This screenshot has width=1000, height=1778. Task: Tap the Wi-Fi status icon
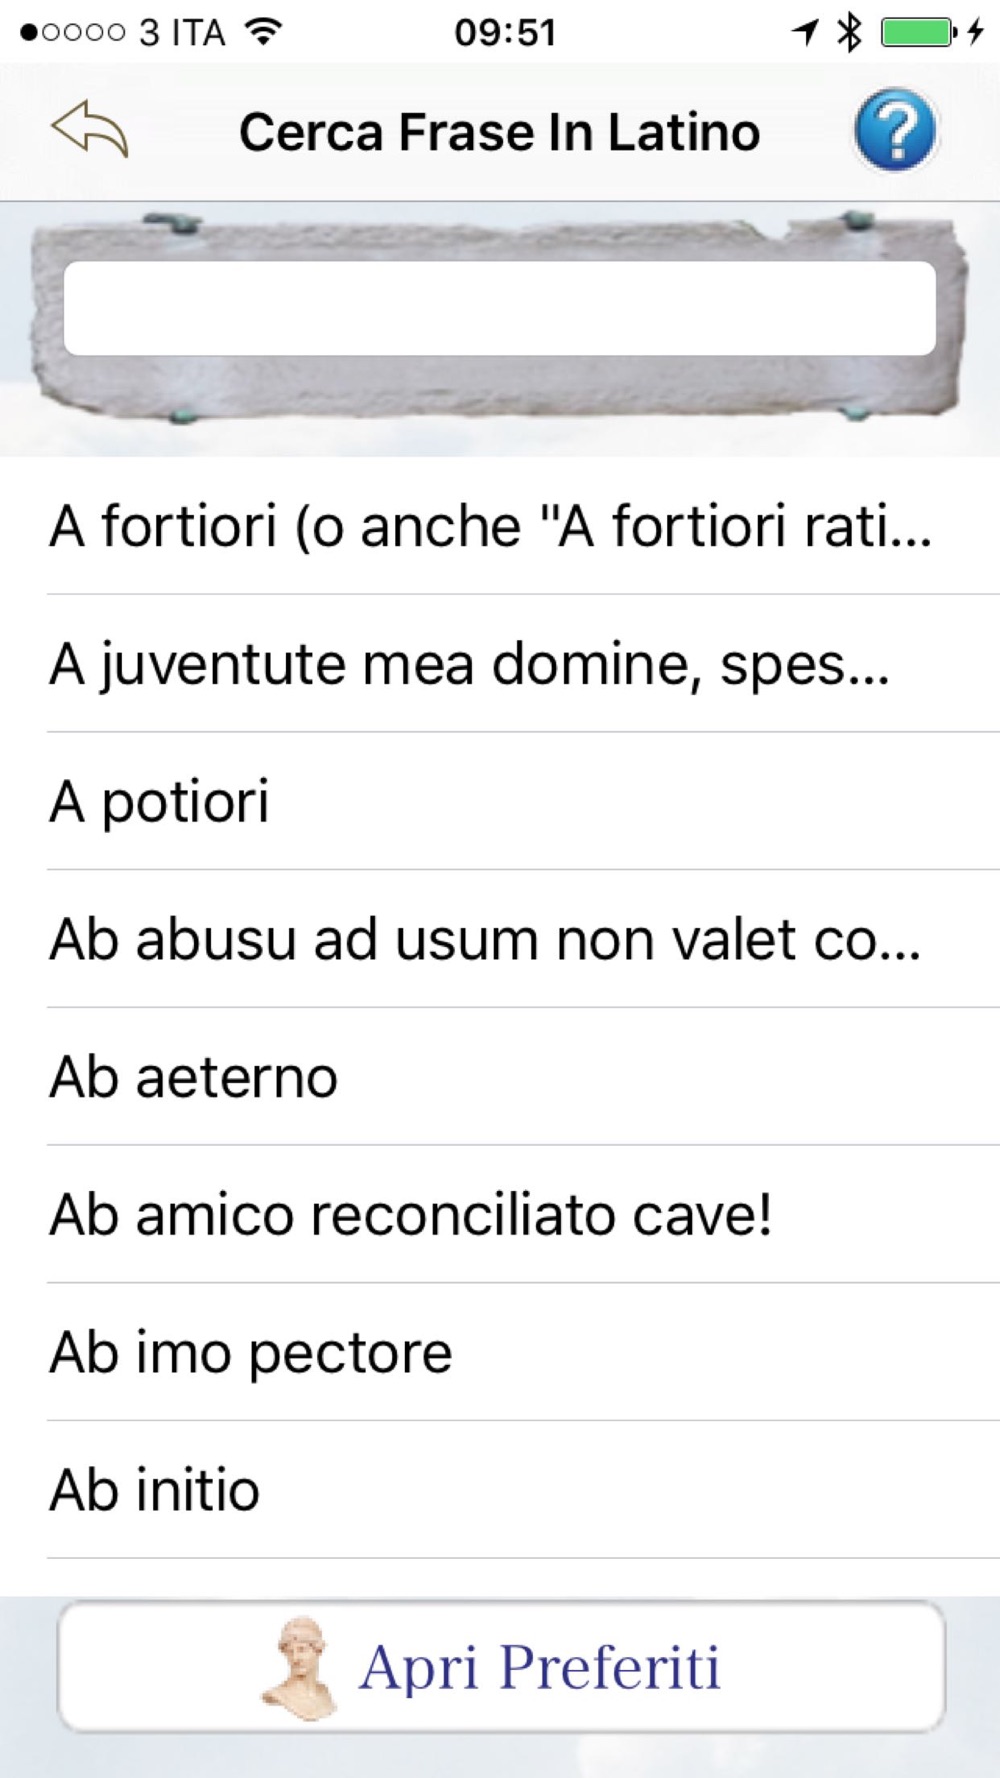pos(263,32)
